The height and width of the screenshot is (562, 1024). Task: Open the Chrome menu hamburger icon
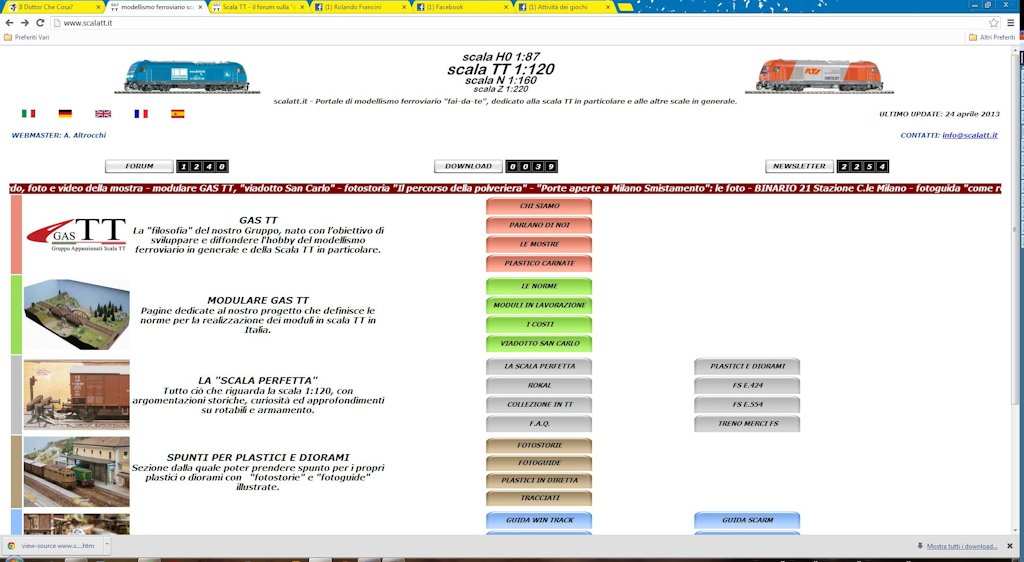coord(1011,23)
